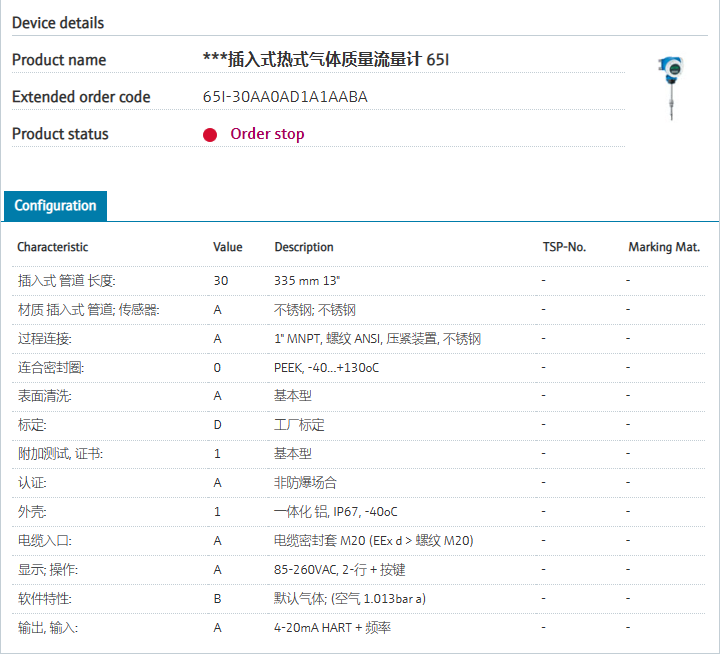Click the Device details heading
Viewport: 721px width, 655px height.
coord(58,22)
